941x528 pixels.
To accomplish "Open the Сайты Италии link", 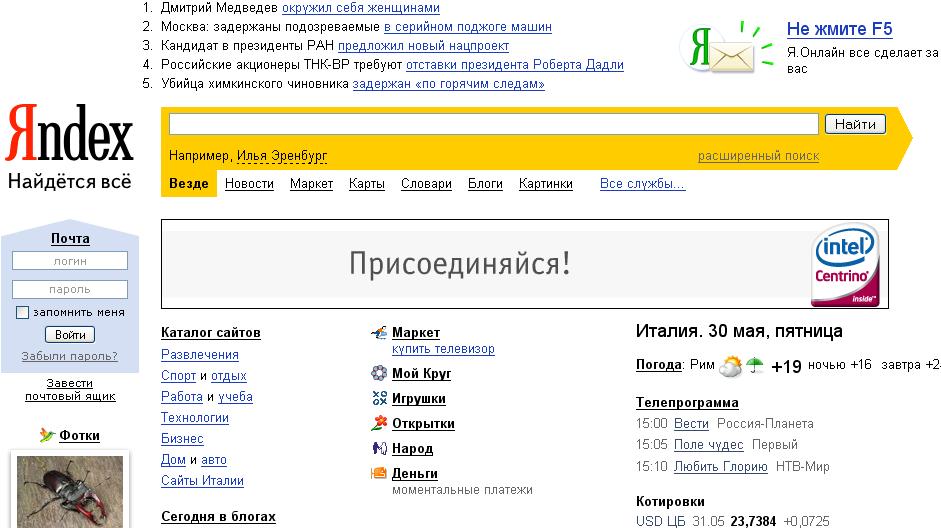I will pos(202,481).
